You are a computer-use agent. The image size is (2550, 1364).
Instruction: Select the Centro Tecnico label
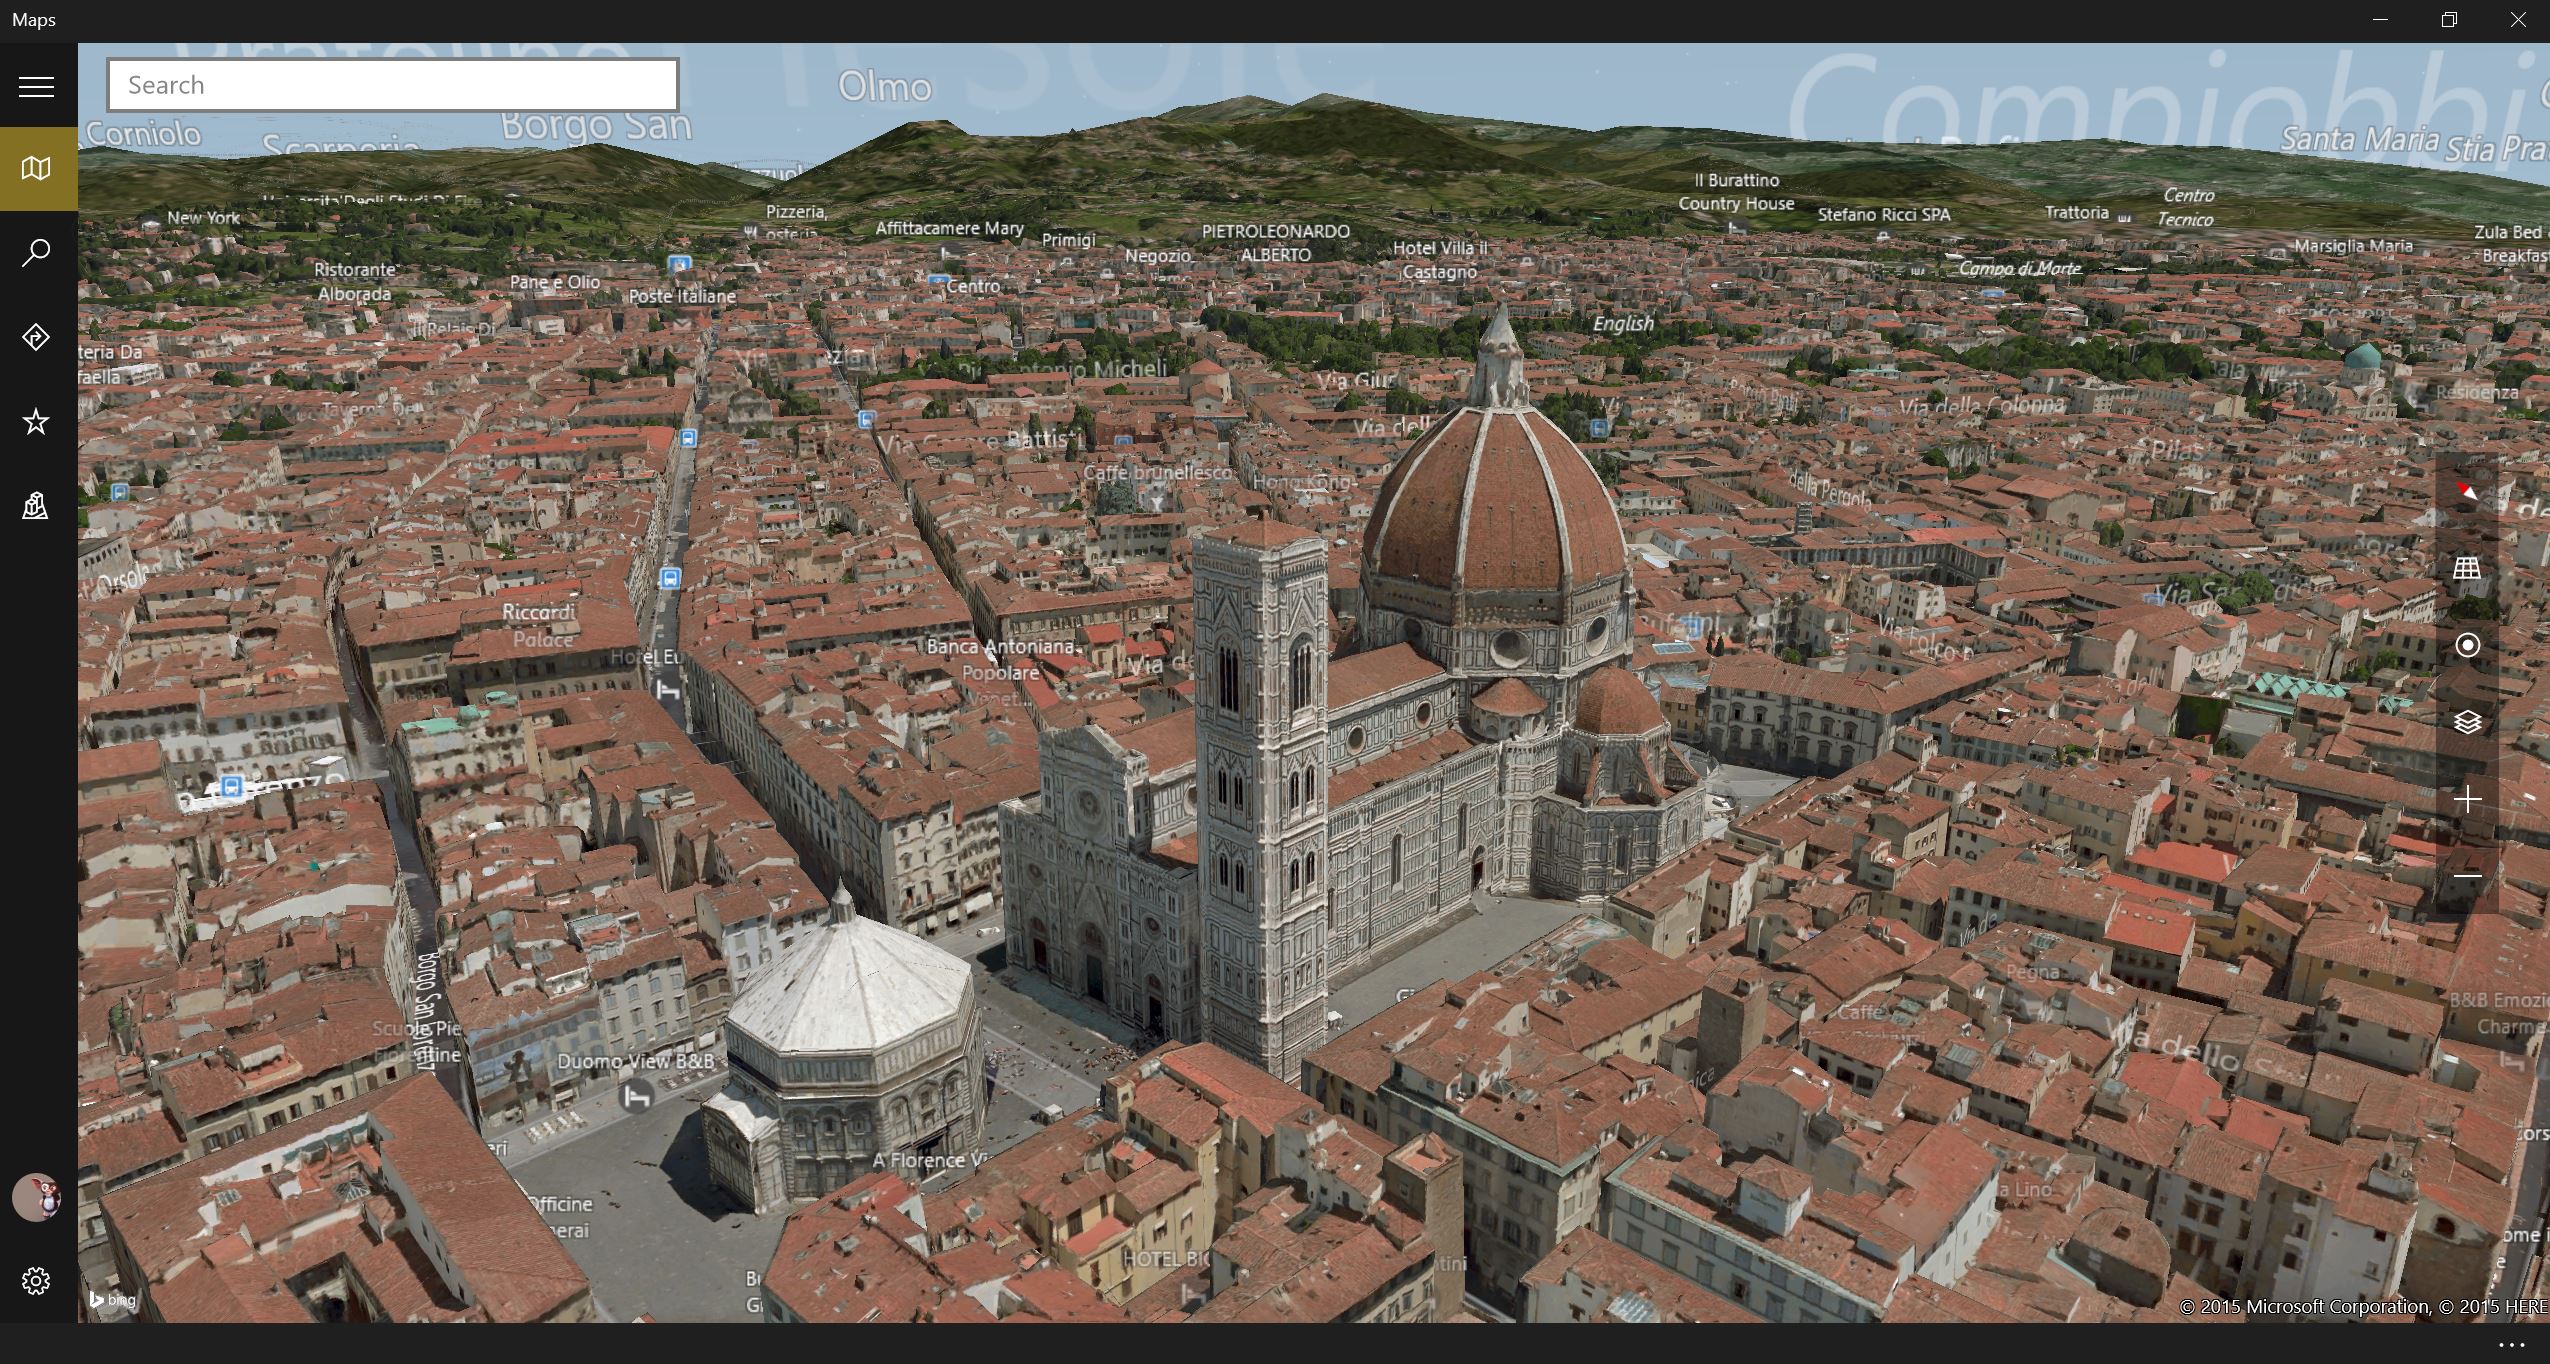[2186, 207]
